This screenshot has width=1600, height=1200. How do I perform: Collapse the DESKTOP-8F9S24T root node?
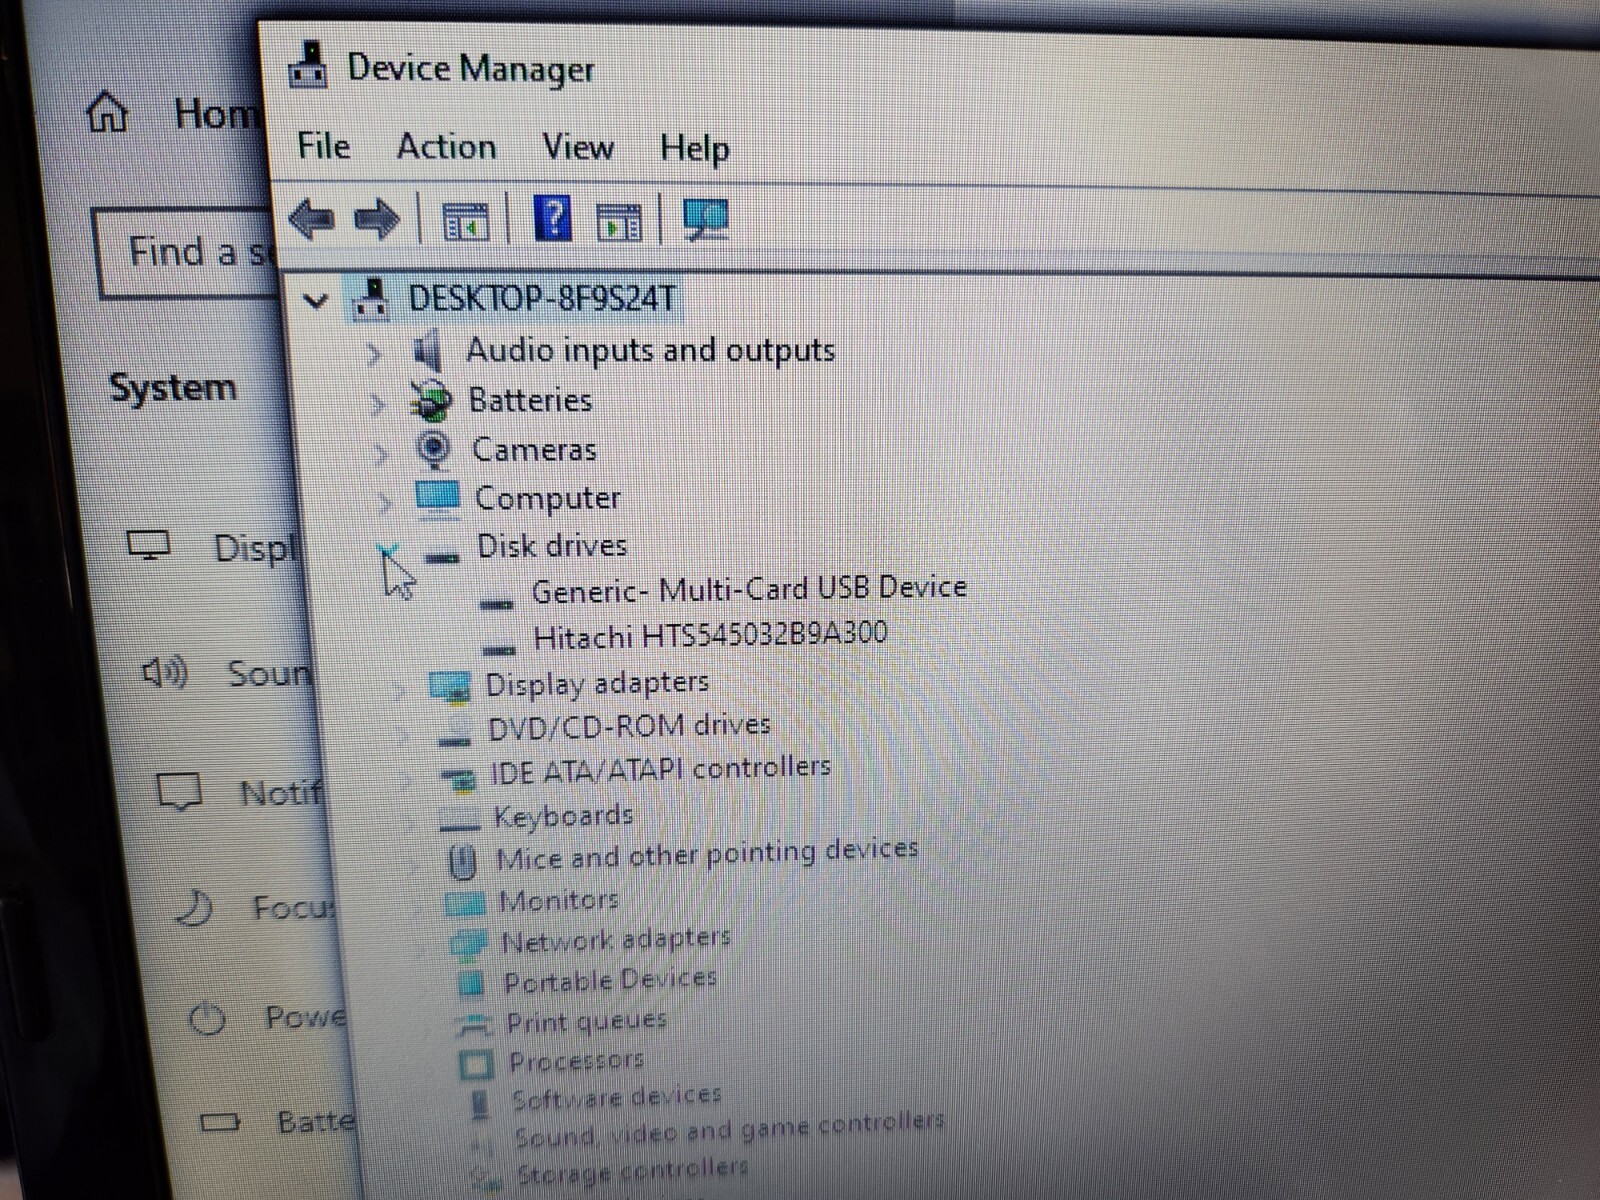tap(315, 301)
